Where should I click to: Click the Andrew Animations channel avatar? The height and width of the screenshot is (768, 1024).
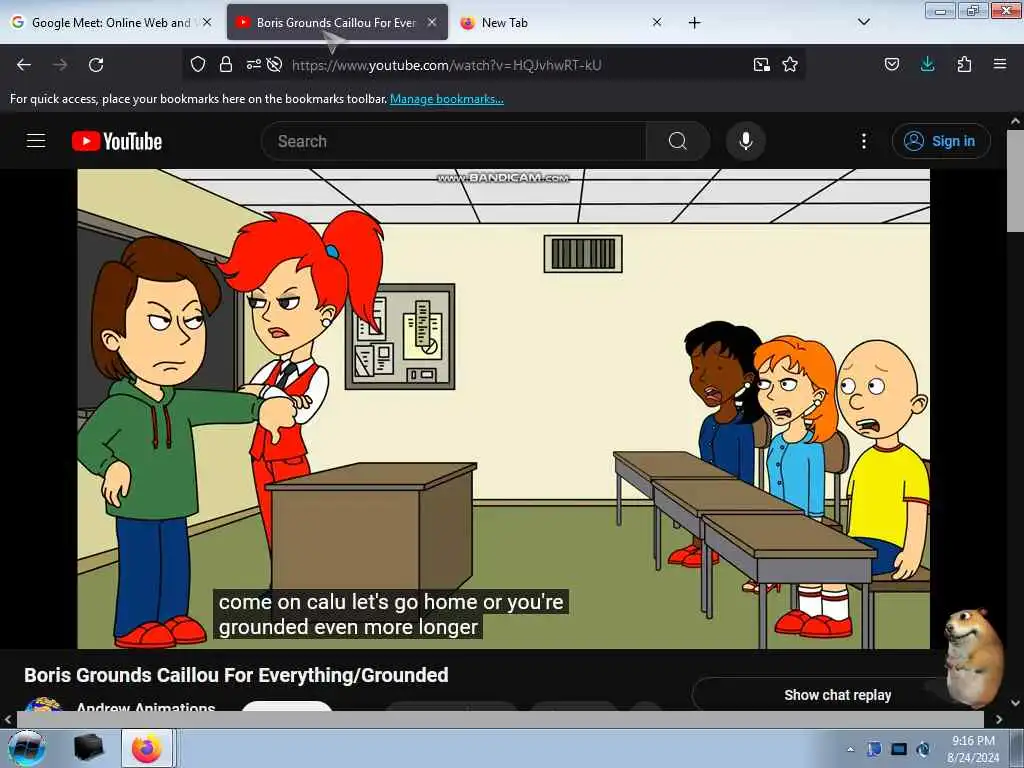pyautogui.click(x=43, y=705)
